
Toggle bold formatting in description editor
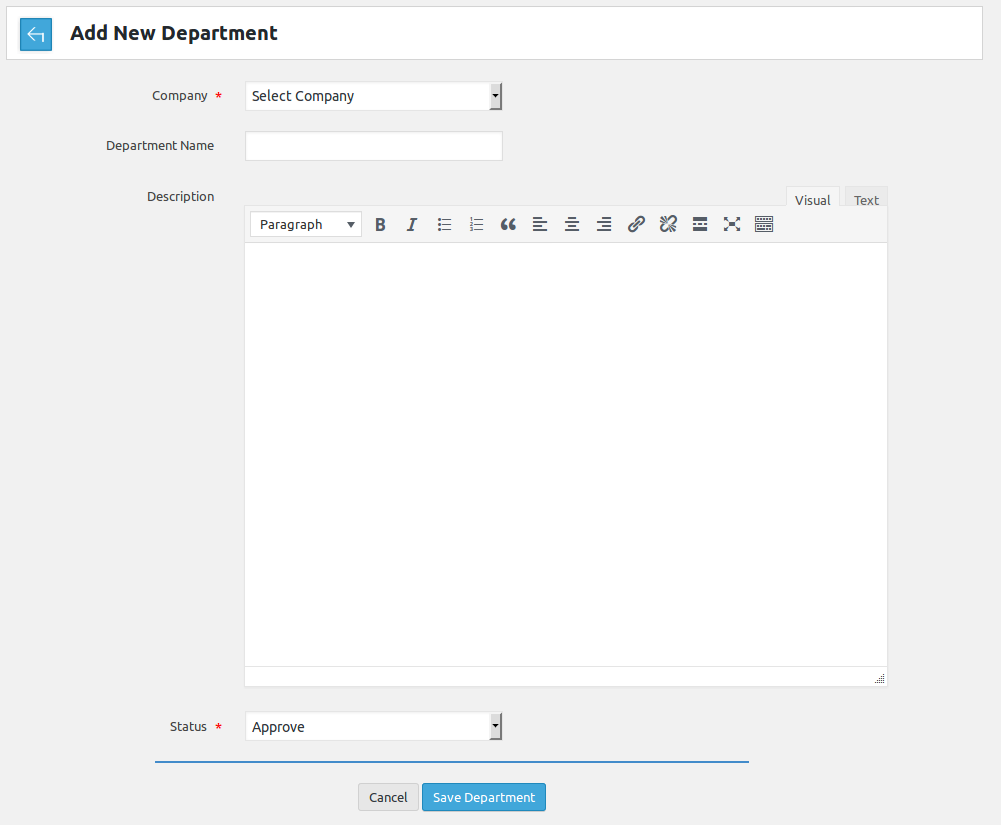tap(380, 224)
